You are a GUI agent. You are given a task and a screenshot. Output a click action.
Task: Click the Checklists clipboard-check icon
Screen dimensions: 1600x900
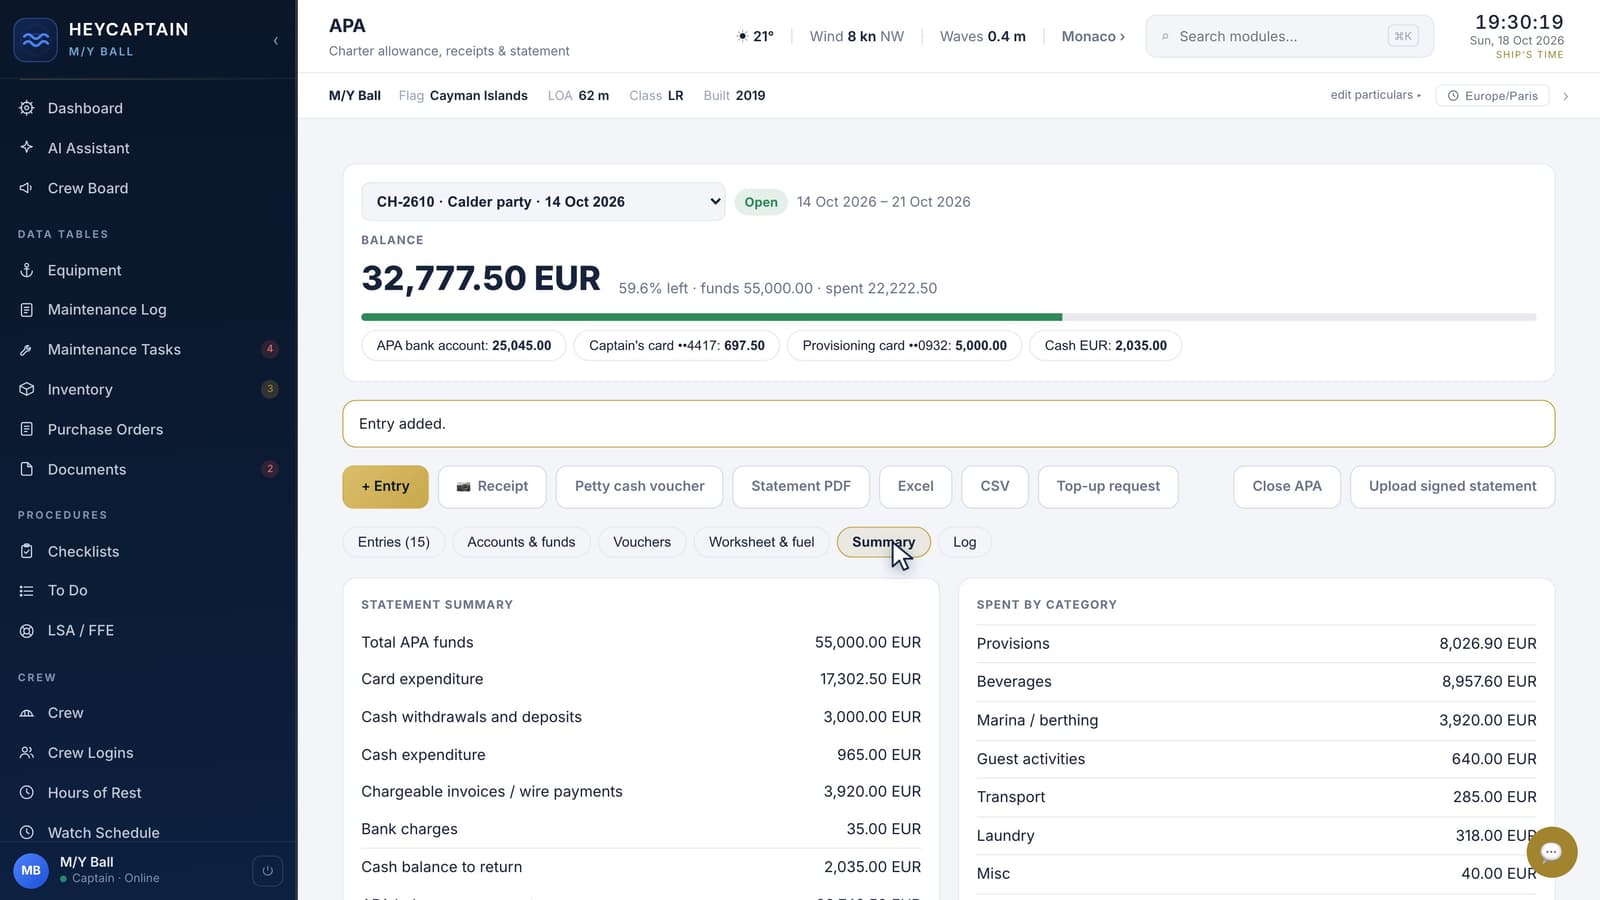(27, 551)
